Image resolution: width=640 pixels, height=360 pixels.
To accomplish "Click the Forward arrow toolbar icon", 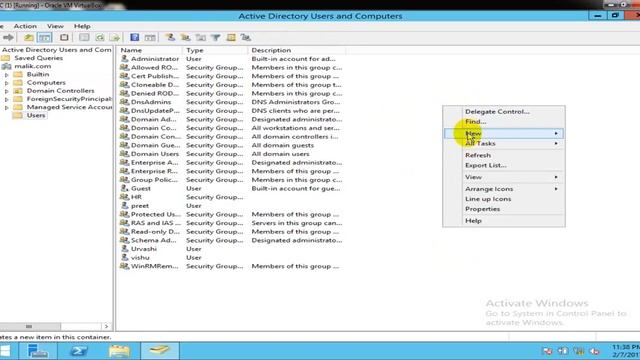I will click(x=8, y=38).
